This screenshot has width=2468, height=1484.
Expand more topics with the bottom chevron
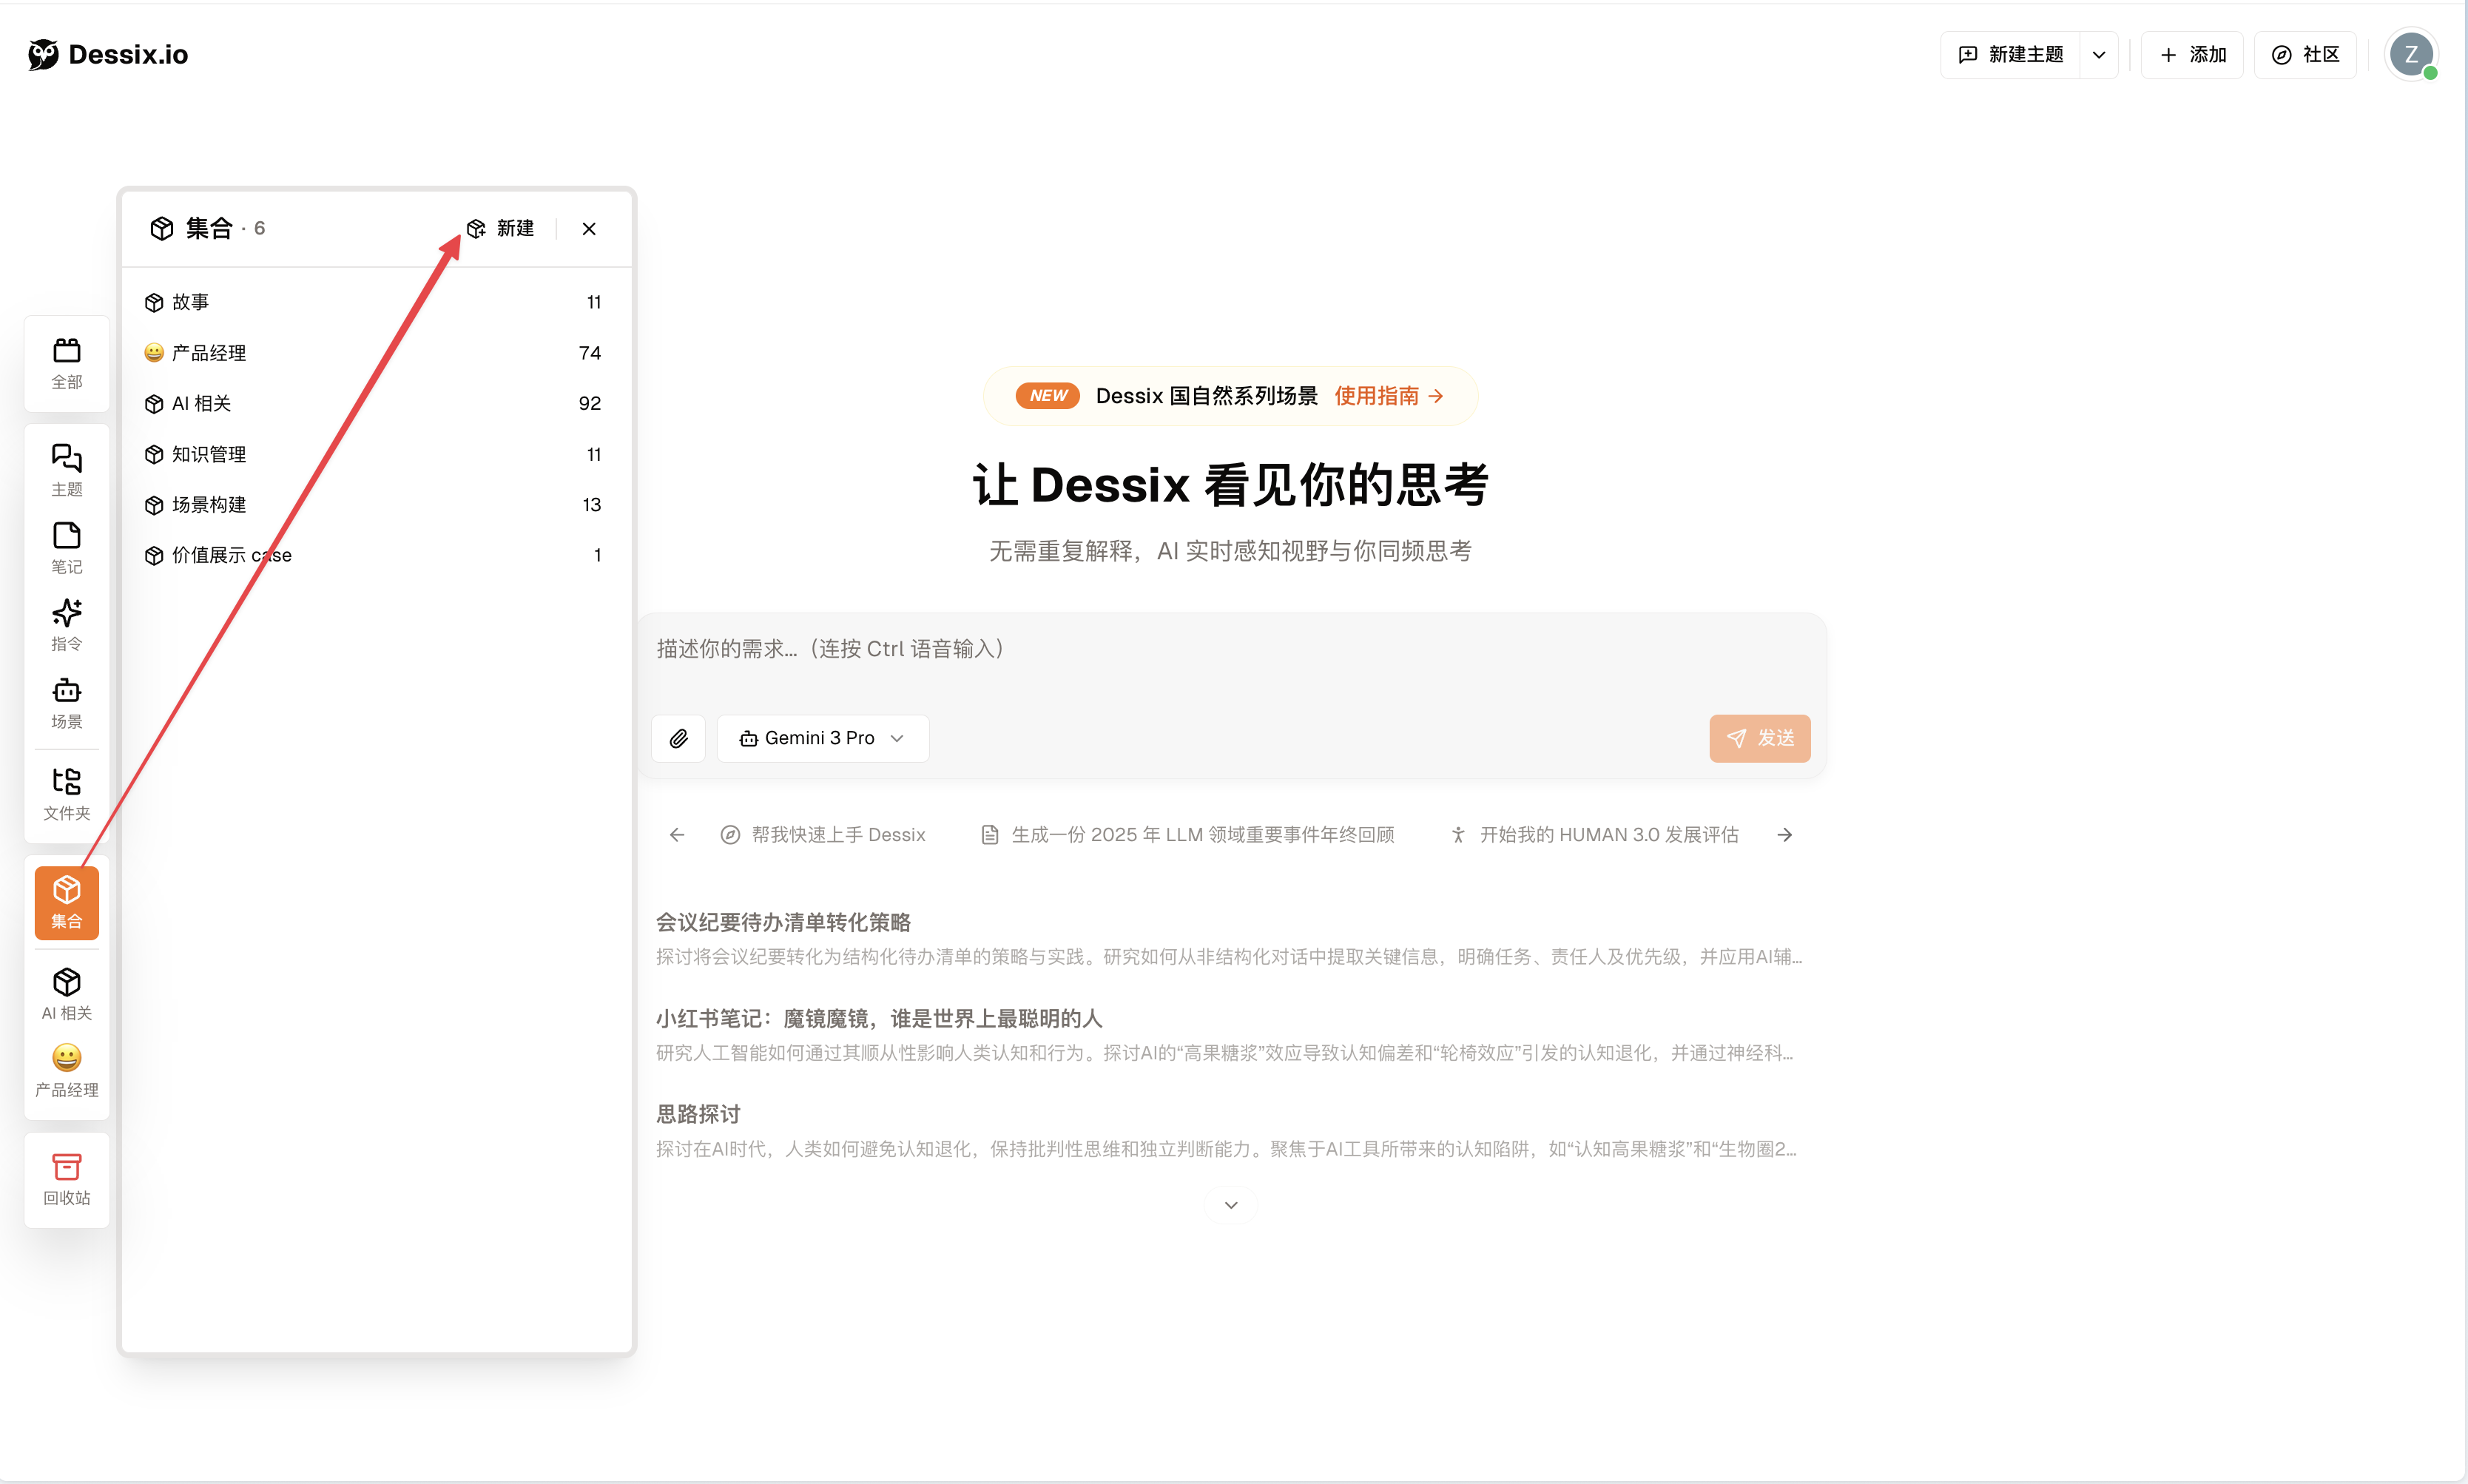coord(1230,1204)
